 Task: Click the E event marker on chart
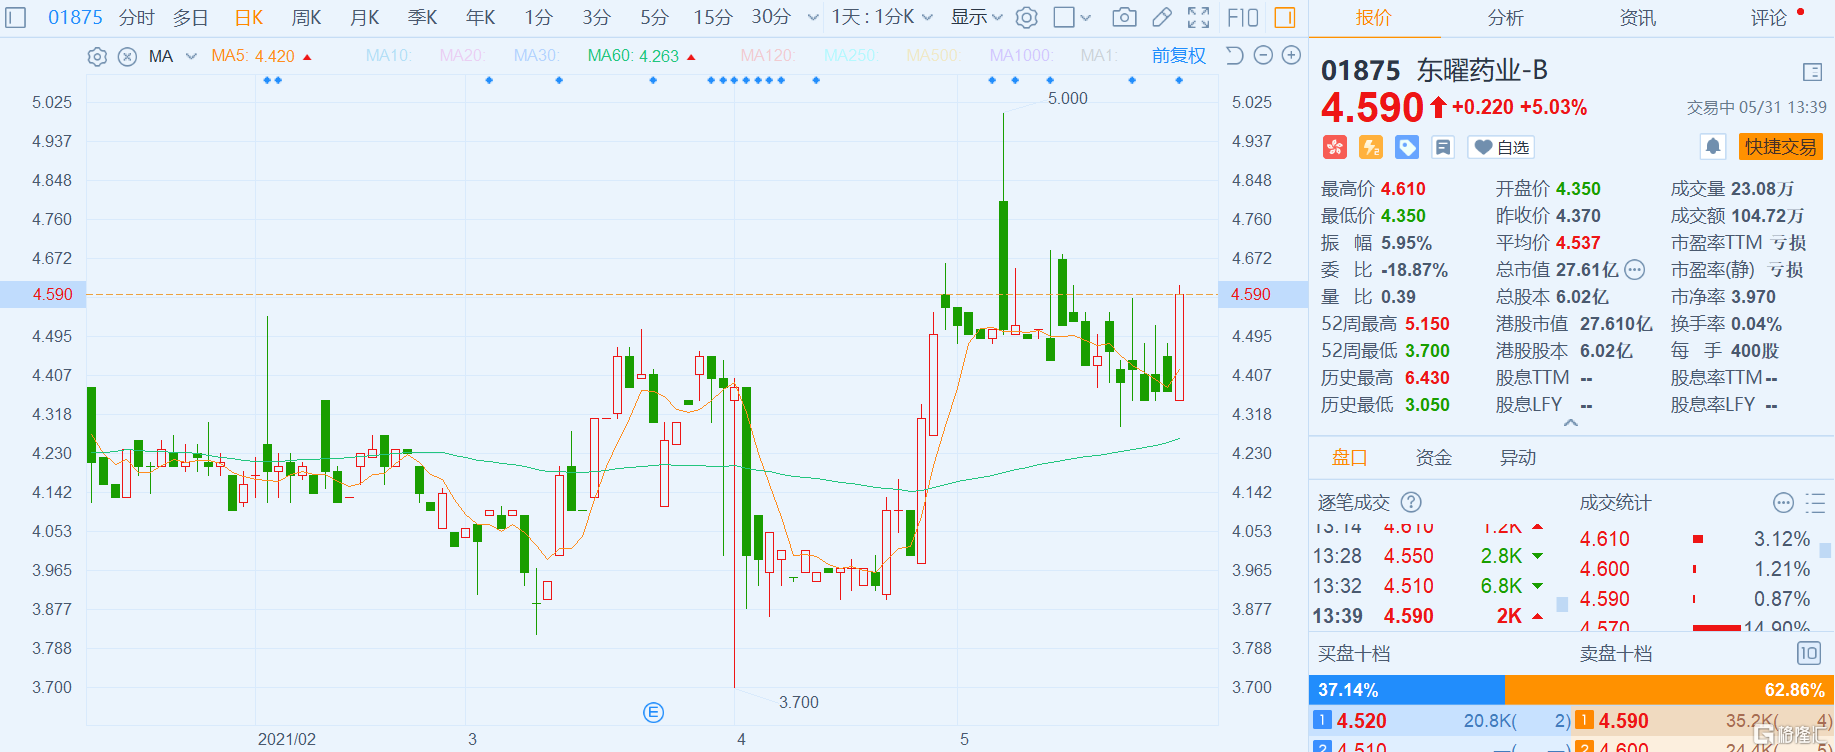[x=653, y=712]
